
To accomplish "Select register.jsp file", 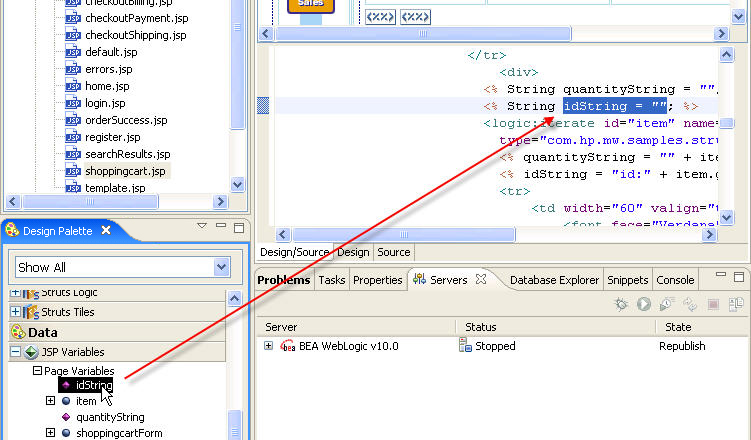I will [x=113, y=137].
